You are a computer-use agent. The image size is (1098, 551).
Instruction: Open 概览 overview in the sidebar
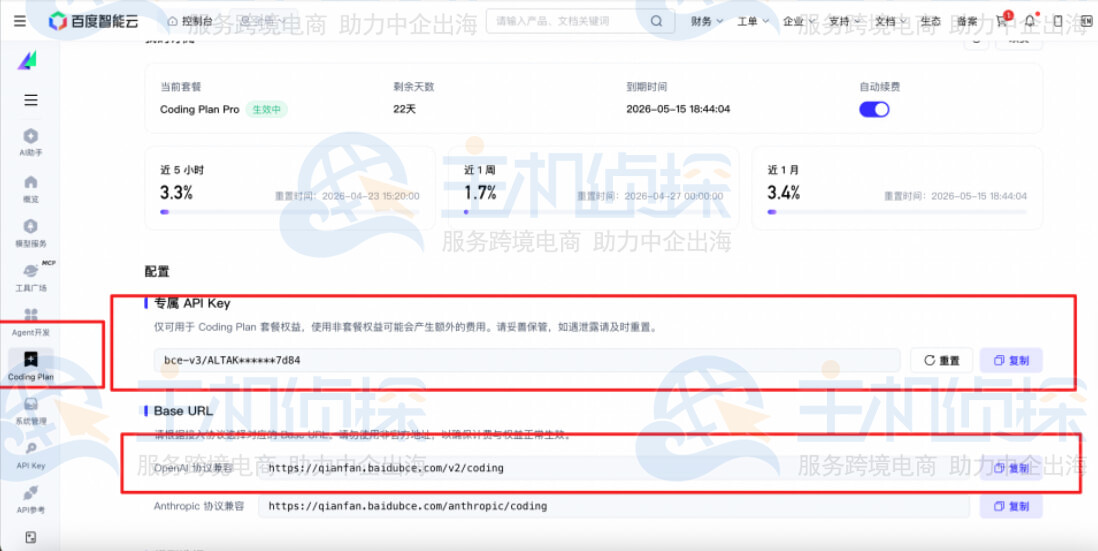(x=31, y=189)
